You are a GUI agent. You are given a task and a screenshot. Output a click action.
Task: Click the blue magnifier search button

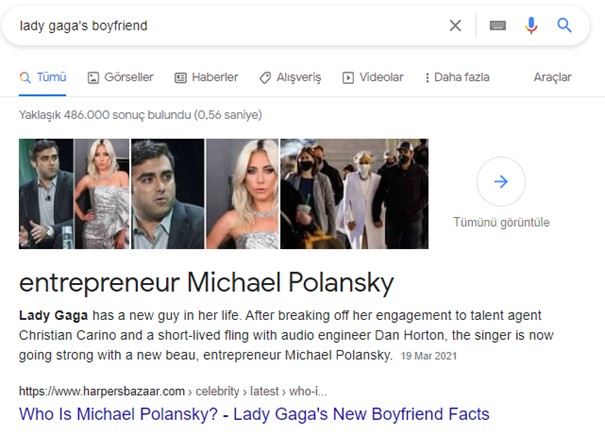coord(564,25)
